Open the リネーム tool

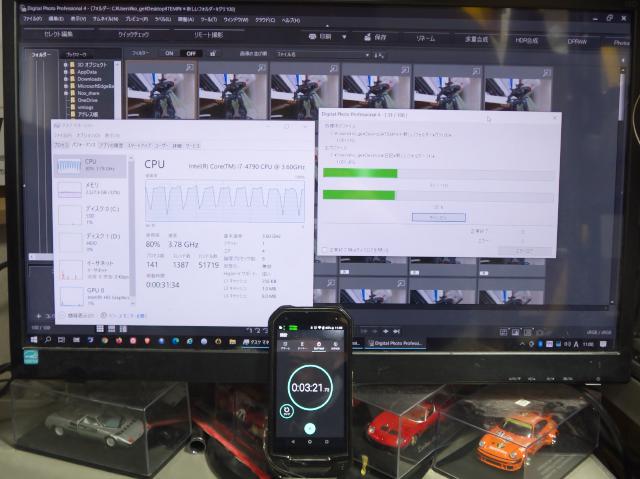click(x=426, y=38)
